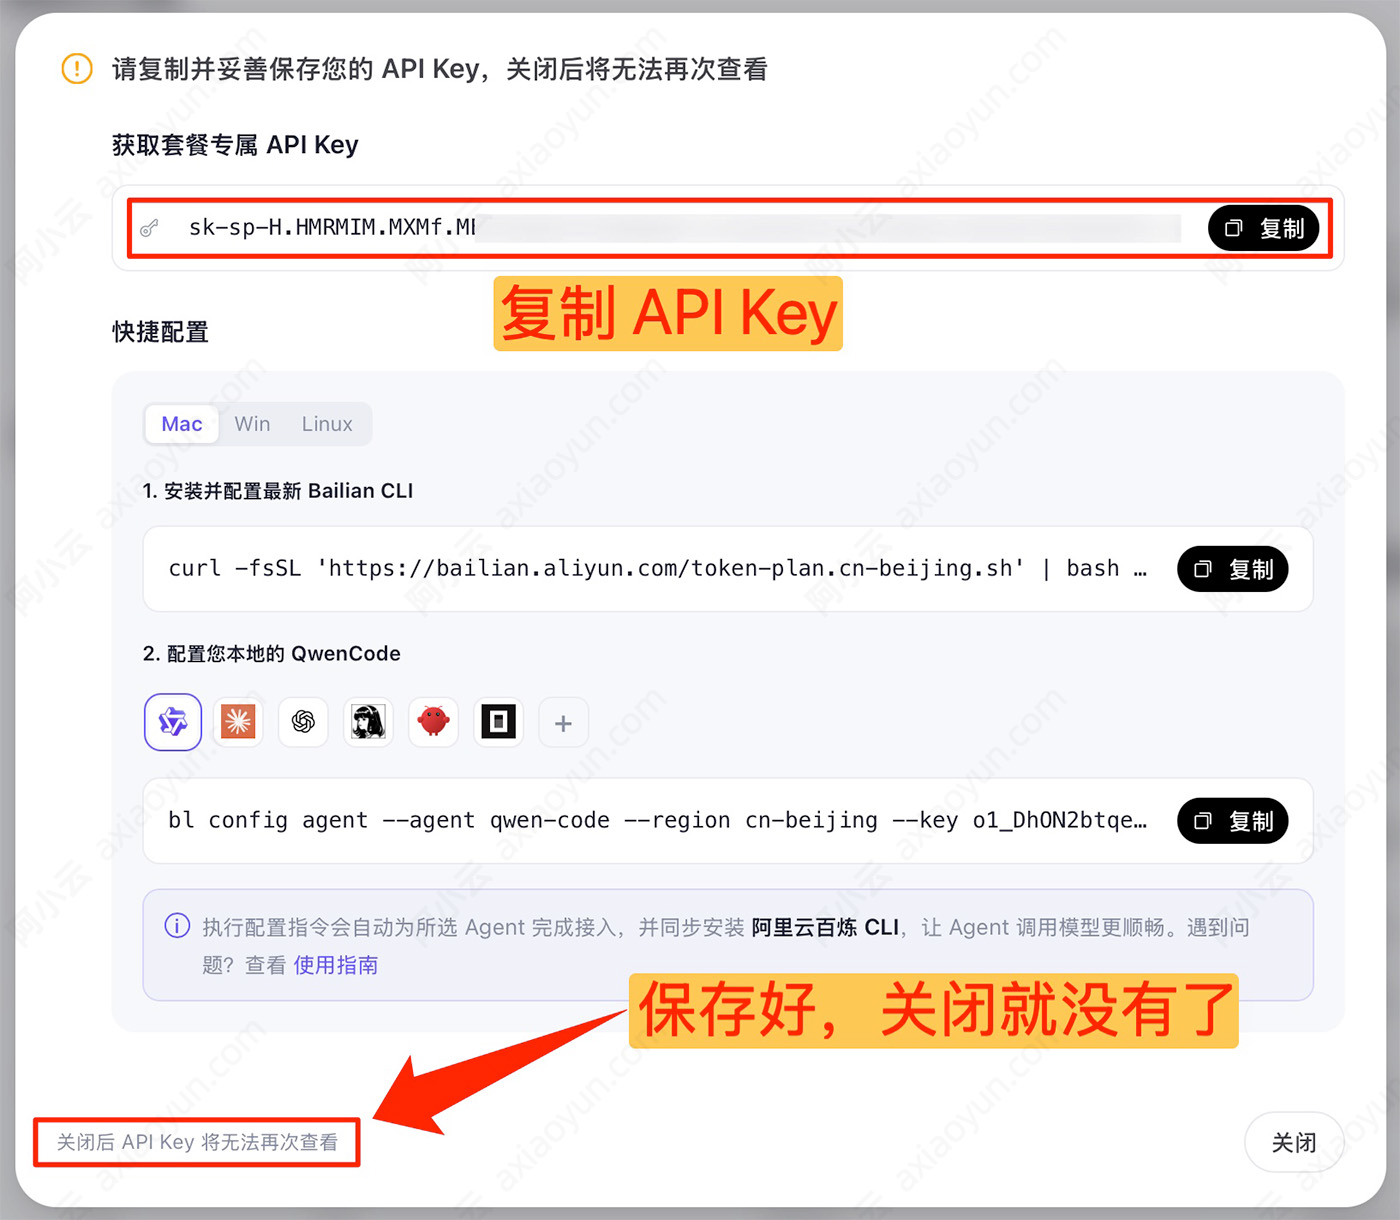Copy the API Key using 复制 button
Screen dimensions: 1400x1220
pos(1264,229)
